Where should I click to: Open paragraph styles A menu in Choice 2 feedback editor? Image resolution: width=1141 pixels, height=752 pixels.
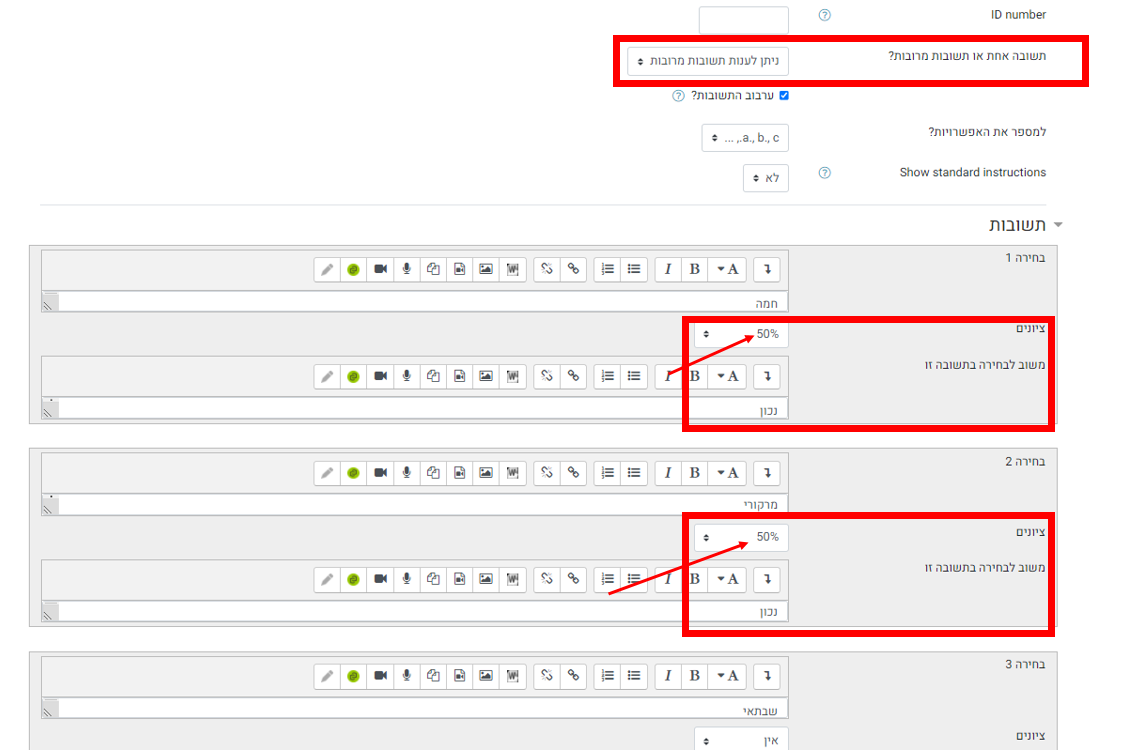[727, 579]
